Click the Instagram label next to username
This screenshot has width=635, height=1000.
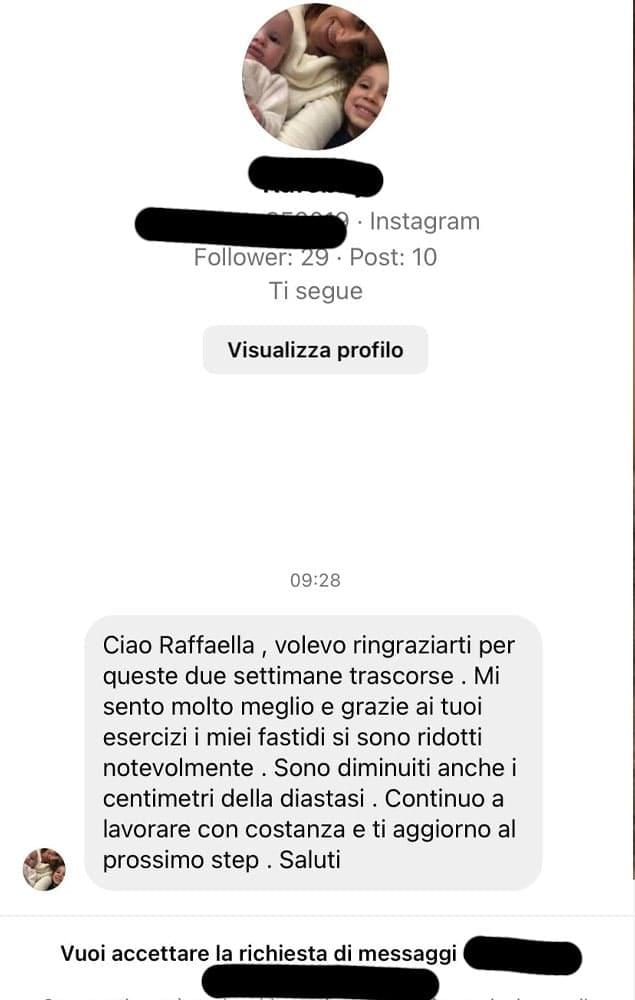[x=425, y=221]
